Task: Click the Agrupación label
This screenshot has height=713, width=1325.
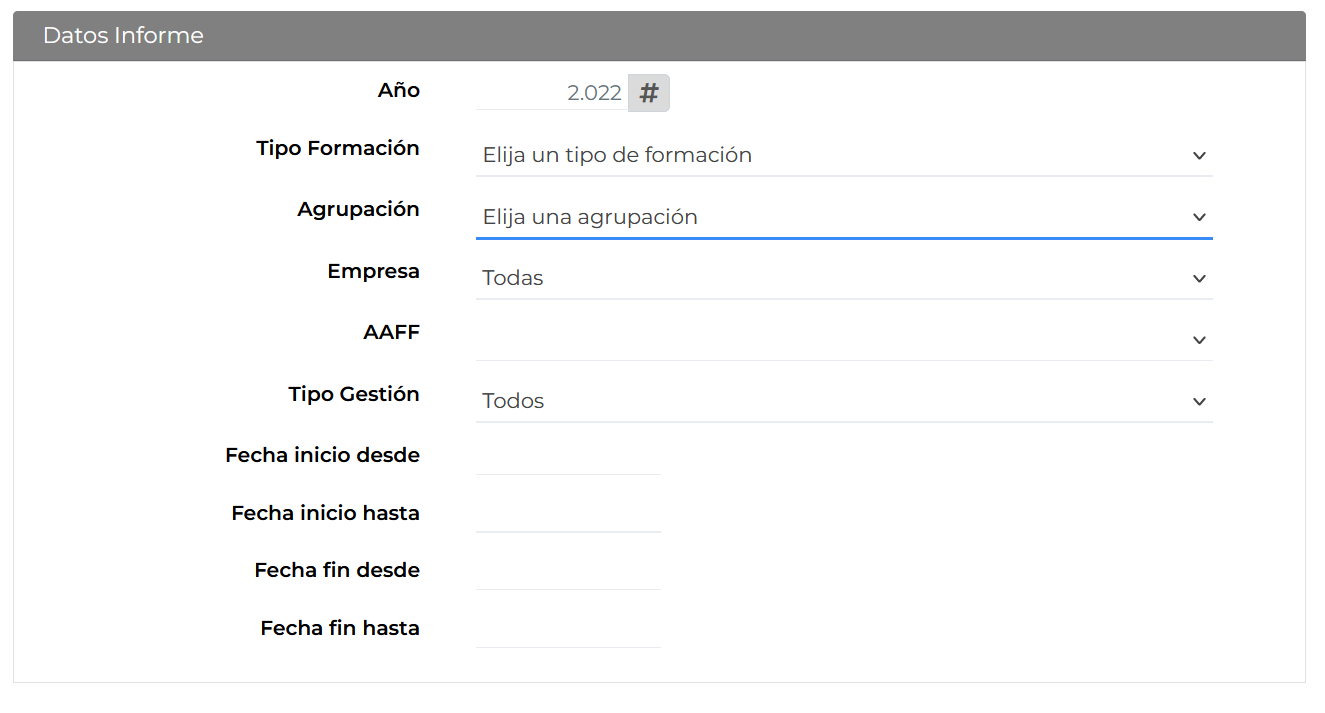Action: pyautogui.click(x=358, y=210)
